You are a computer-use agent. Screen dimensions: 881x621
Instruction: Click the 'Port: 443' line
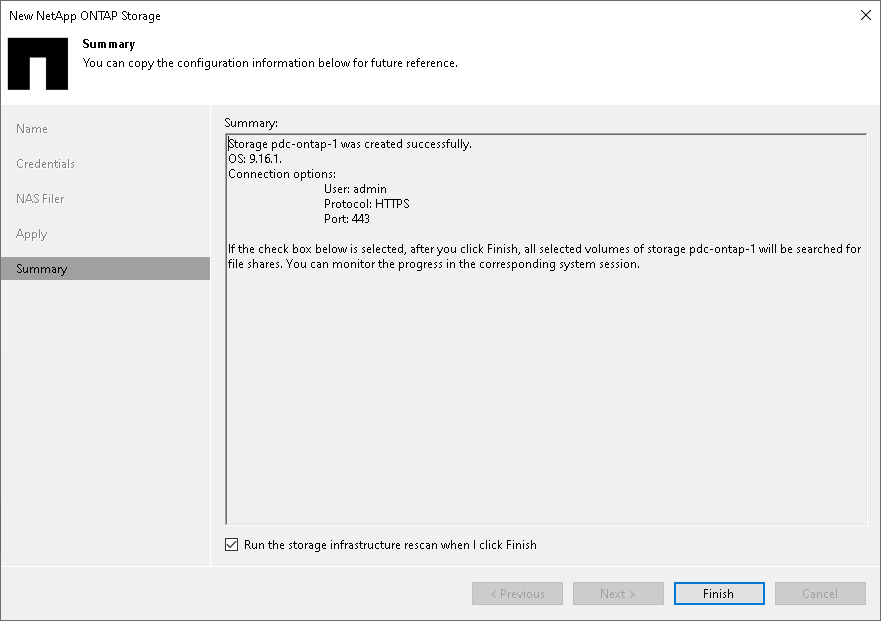[347, 219]
